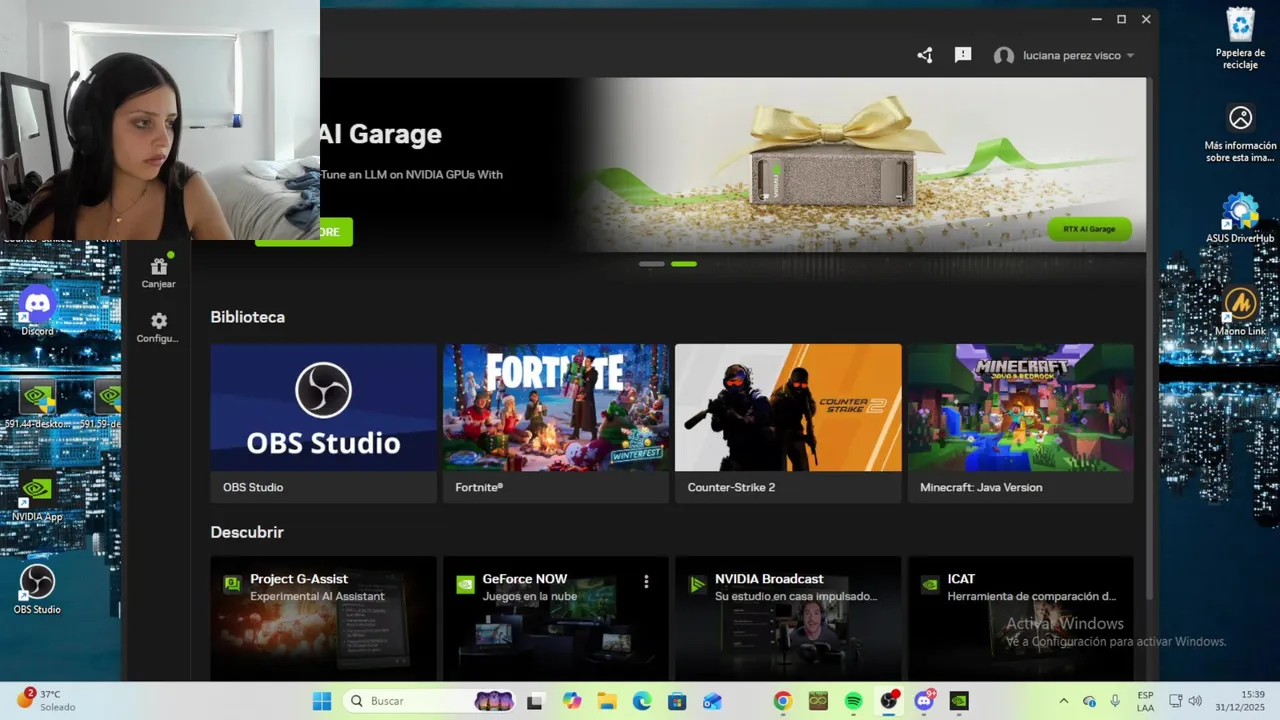Click the ESP LAA language indicator
The image size is (1280, 720).
click(x=1145, y=701)
